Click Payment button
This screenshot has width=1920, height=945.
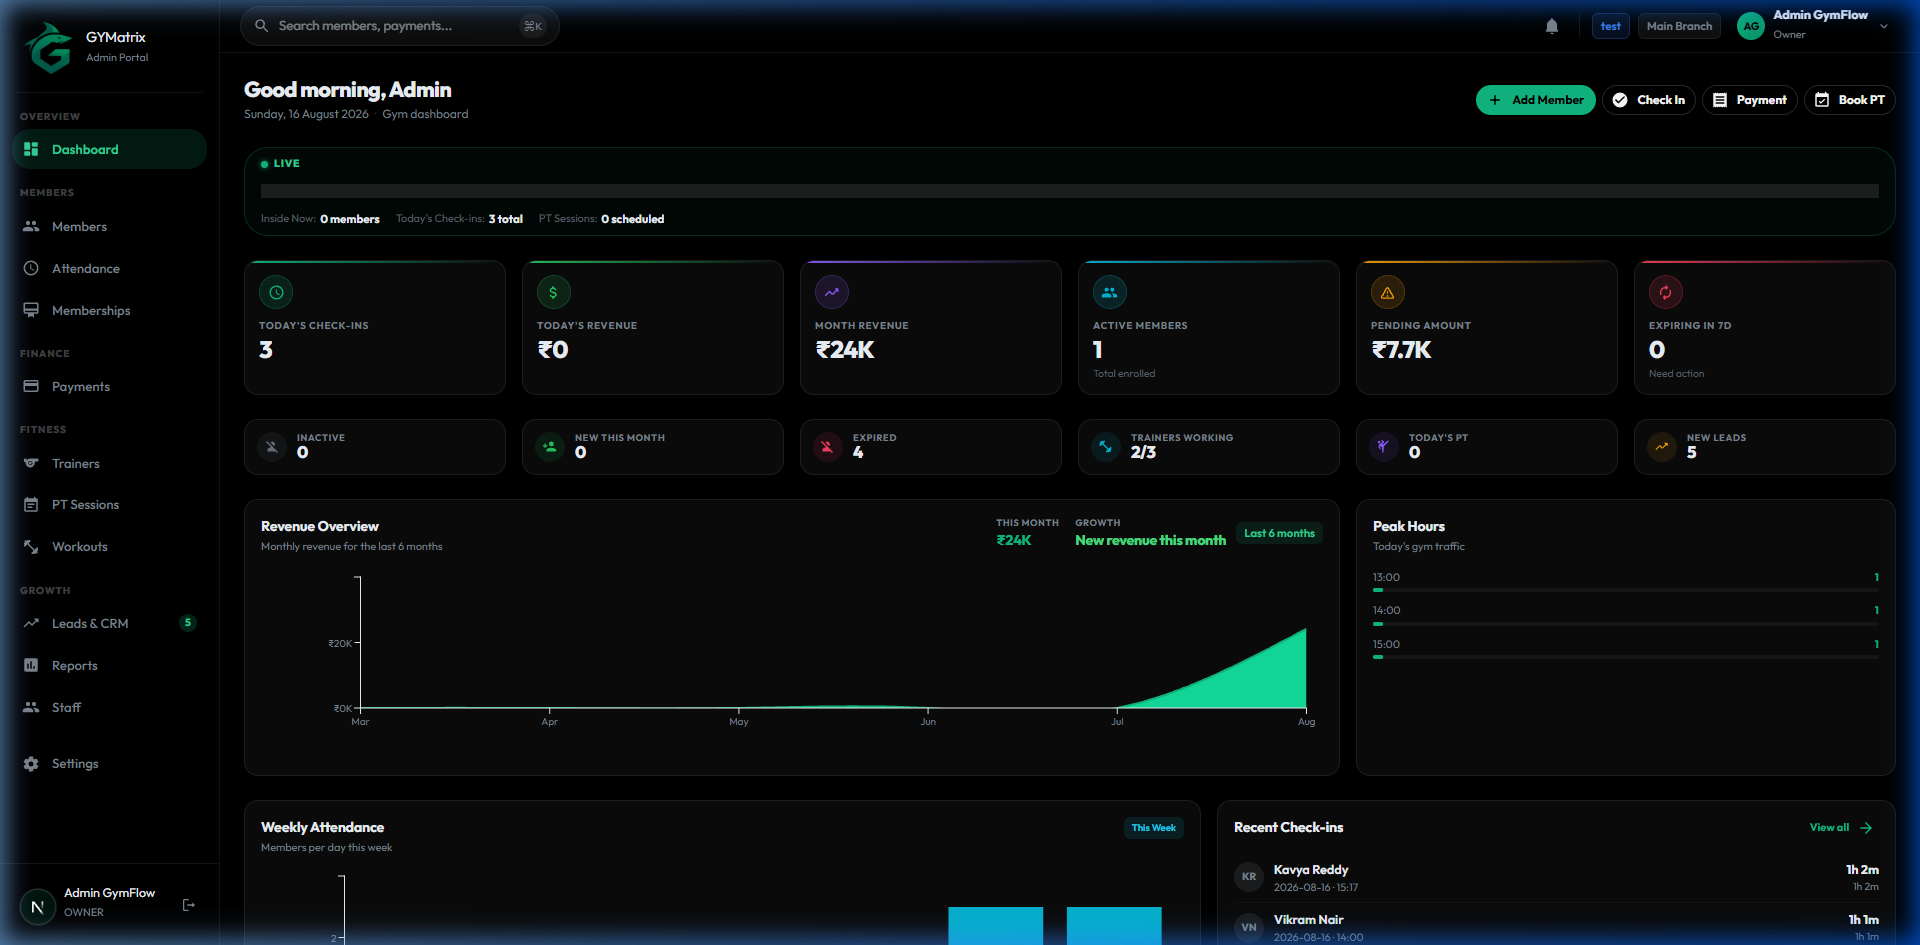coord(1749,100)
